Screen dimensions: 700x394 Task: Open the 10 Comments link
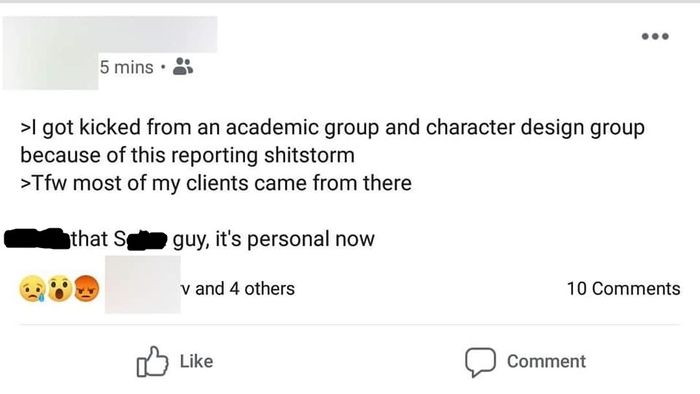click(623, 288)
